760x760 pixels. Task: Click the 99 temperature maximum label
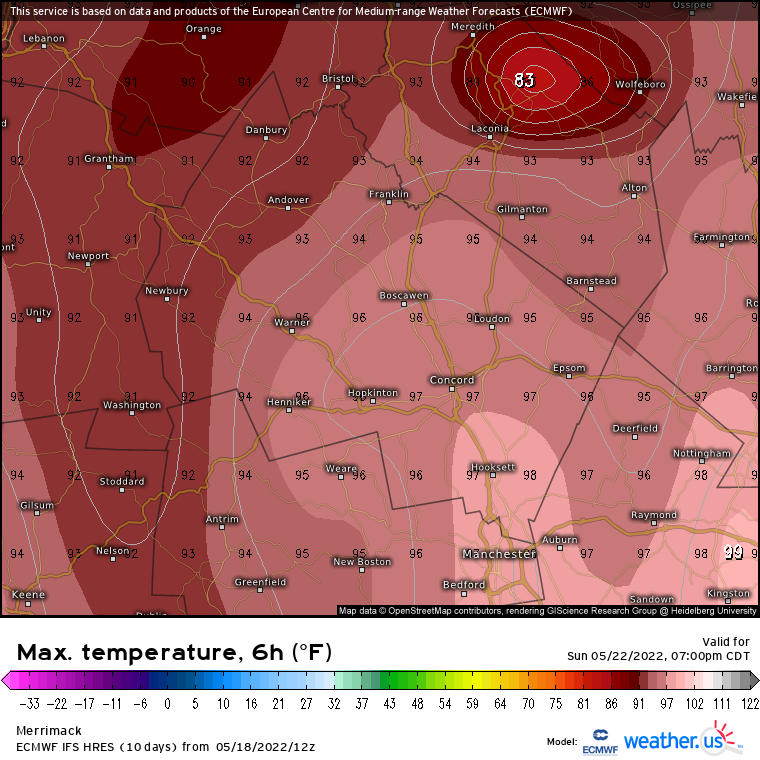733,552
